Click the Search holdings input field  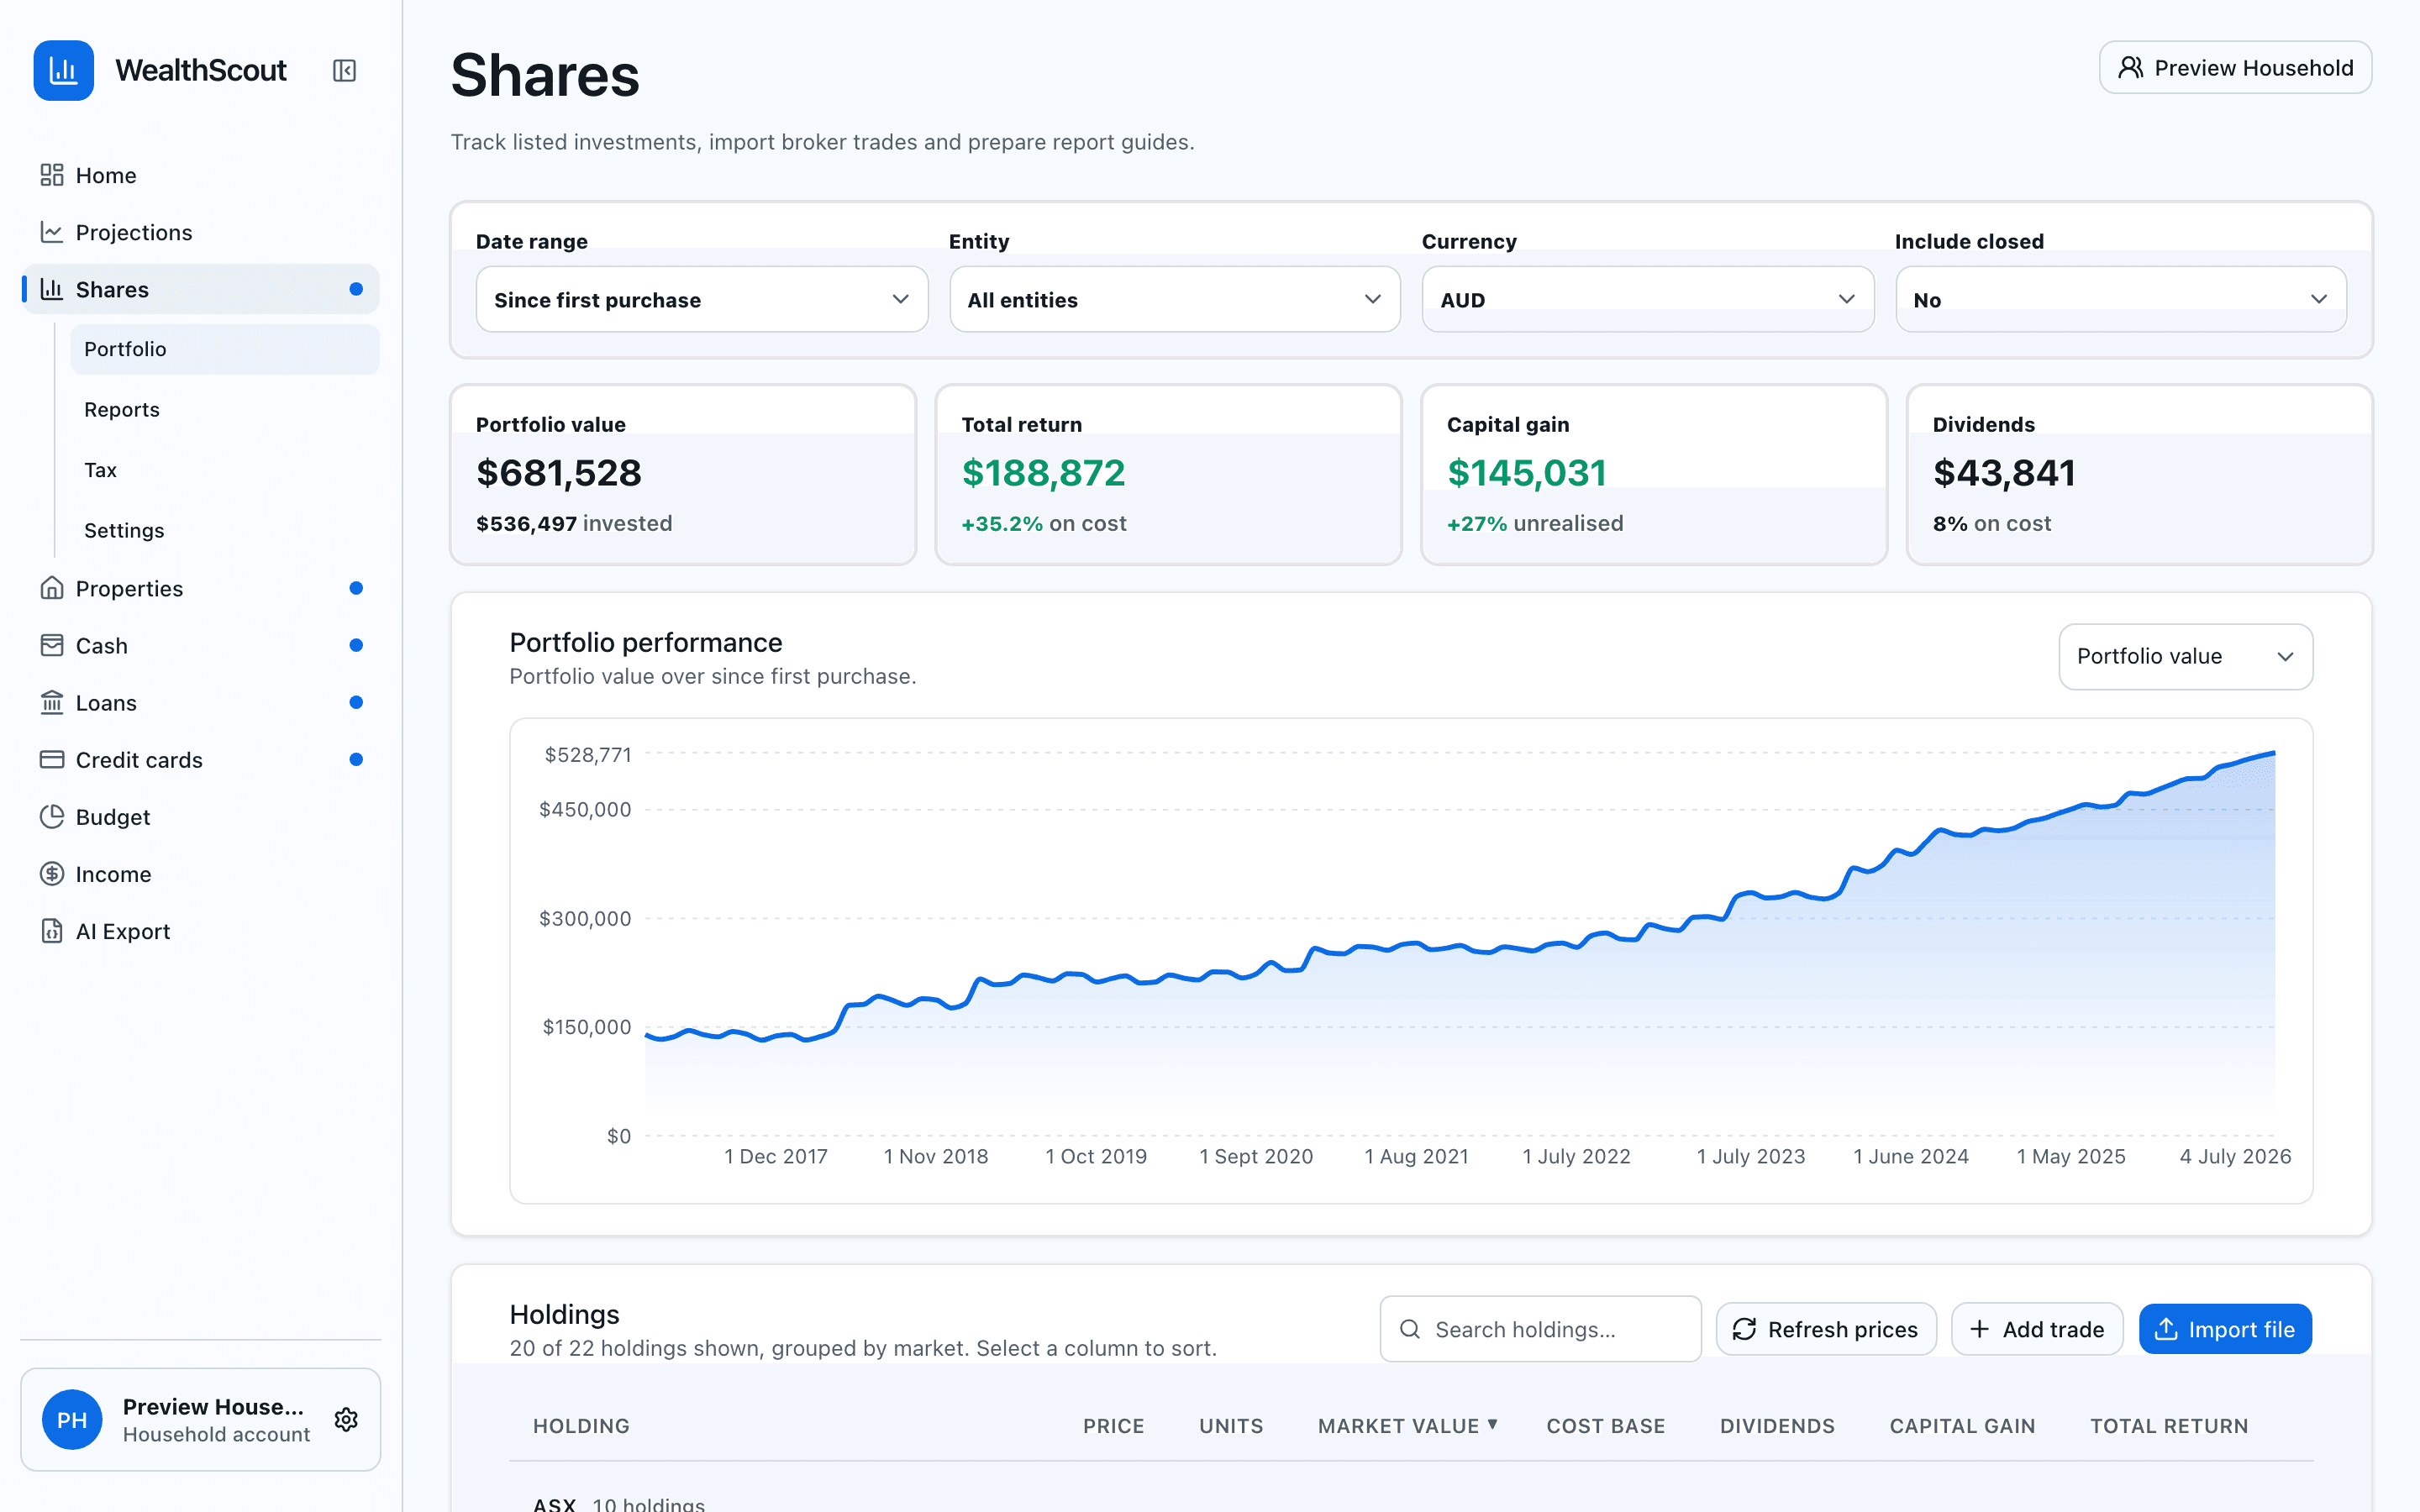click(x=1540, y=1329)
